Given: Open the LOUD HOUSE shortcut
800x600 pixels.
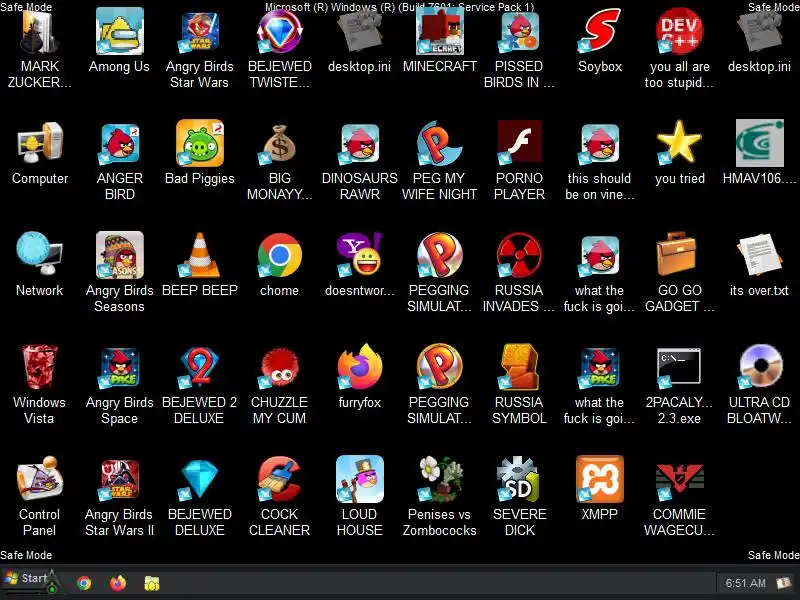Looking at the screenshot, I should click(x=360, y=480).
